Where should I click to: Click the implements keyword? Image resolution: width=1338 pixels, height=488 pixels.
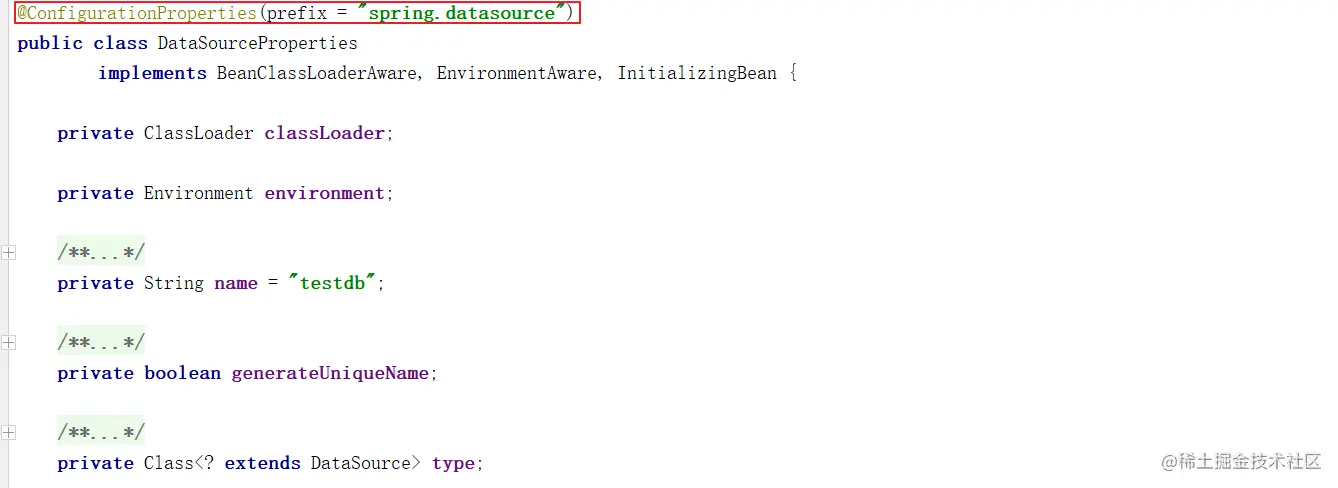coord(152,73)
